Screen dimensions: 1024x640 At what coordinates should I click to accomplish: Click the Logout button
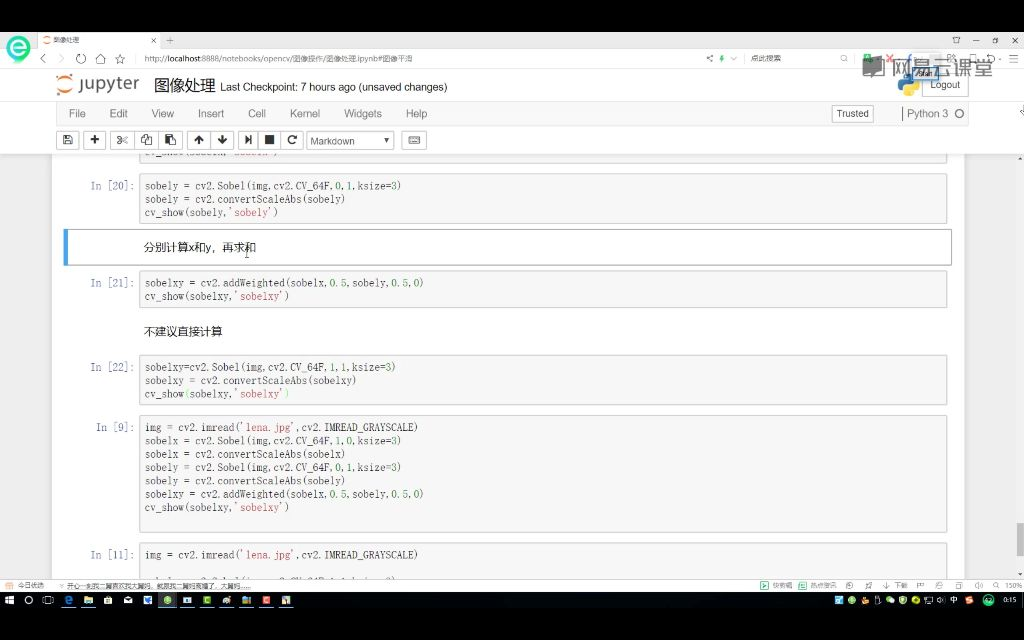tap(944, 85)
